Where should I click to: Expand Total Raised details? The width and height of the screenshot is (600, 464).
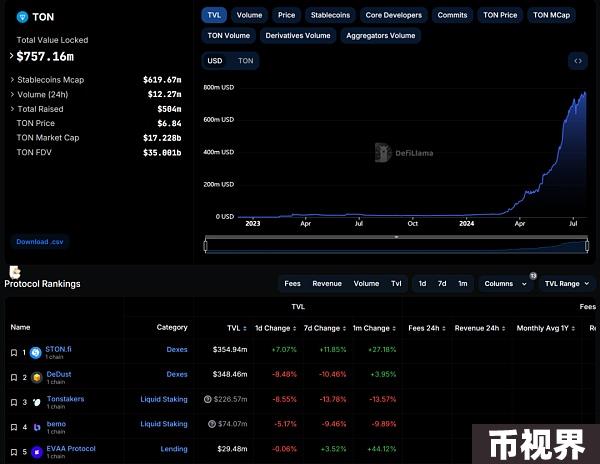[12, 109]
